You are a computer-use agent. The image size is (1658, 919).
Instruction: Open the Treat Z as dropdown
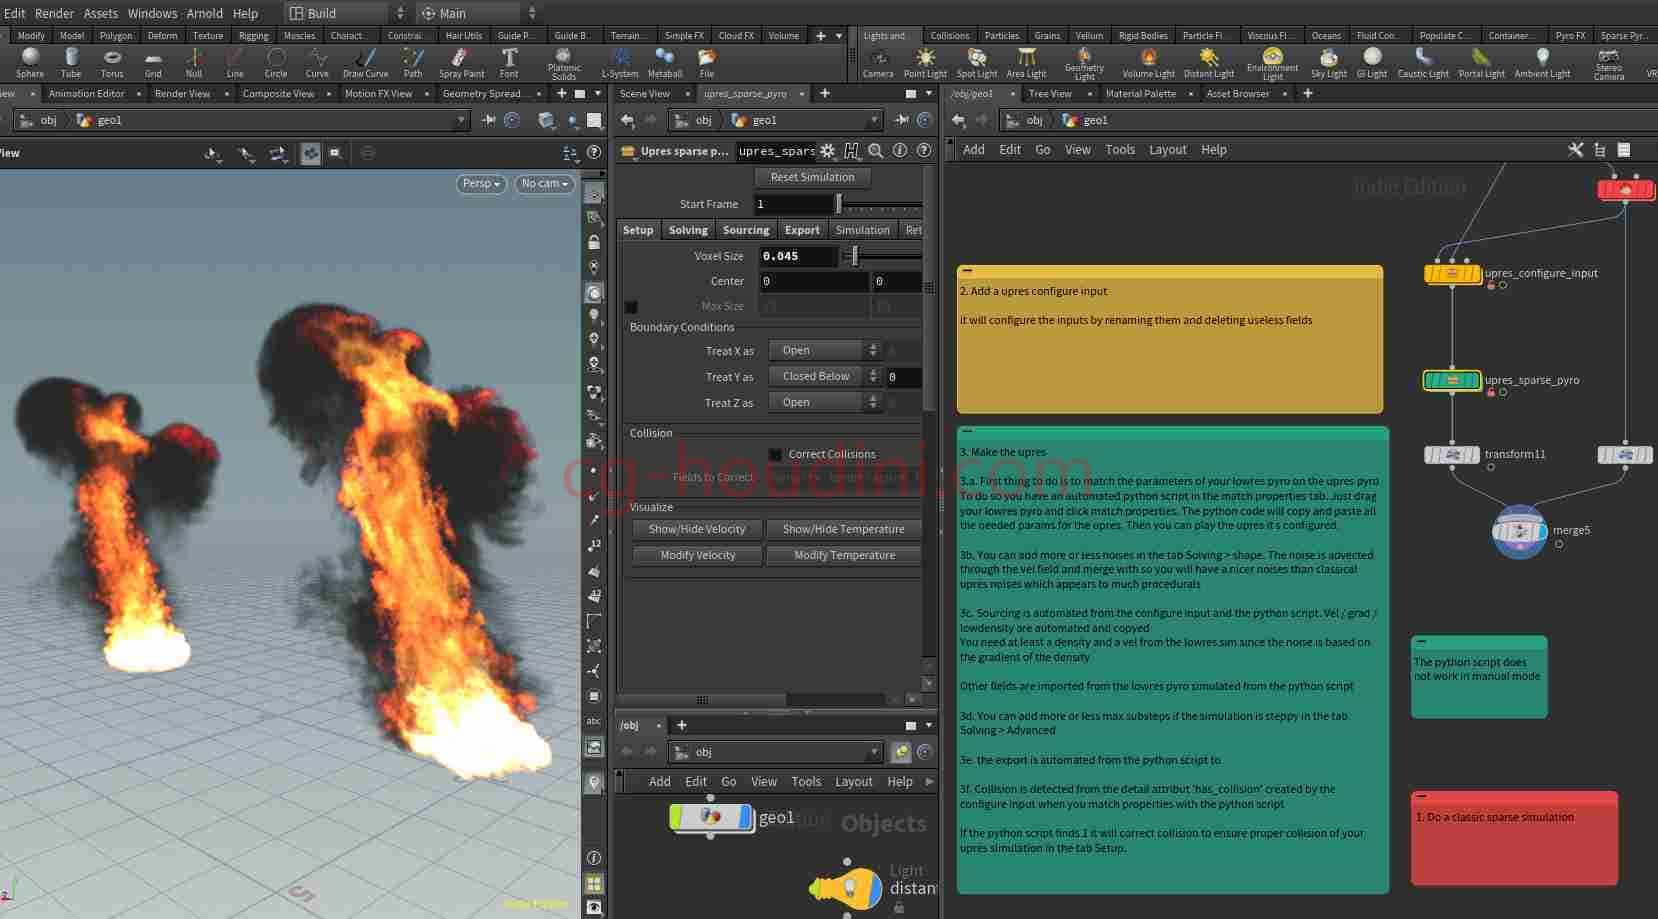[x=824, y=402]
